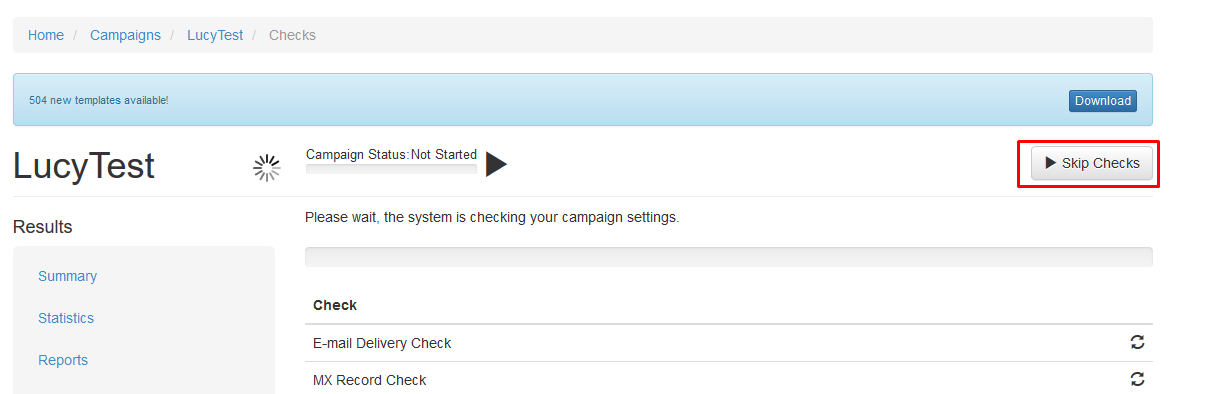Open the Campaigns breadcrumb link
Screen dimensions: 1223x394
click(x=125, y=35)
